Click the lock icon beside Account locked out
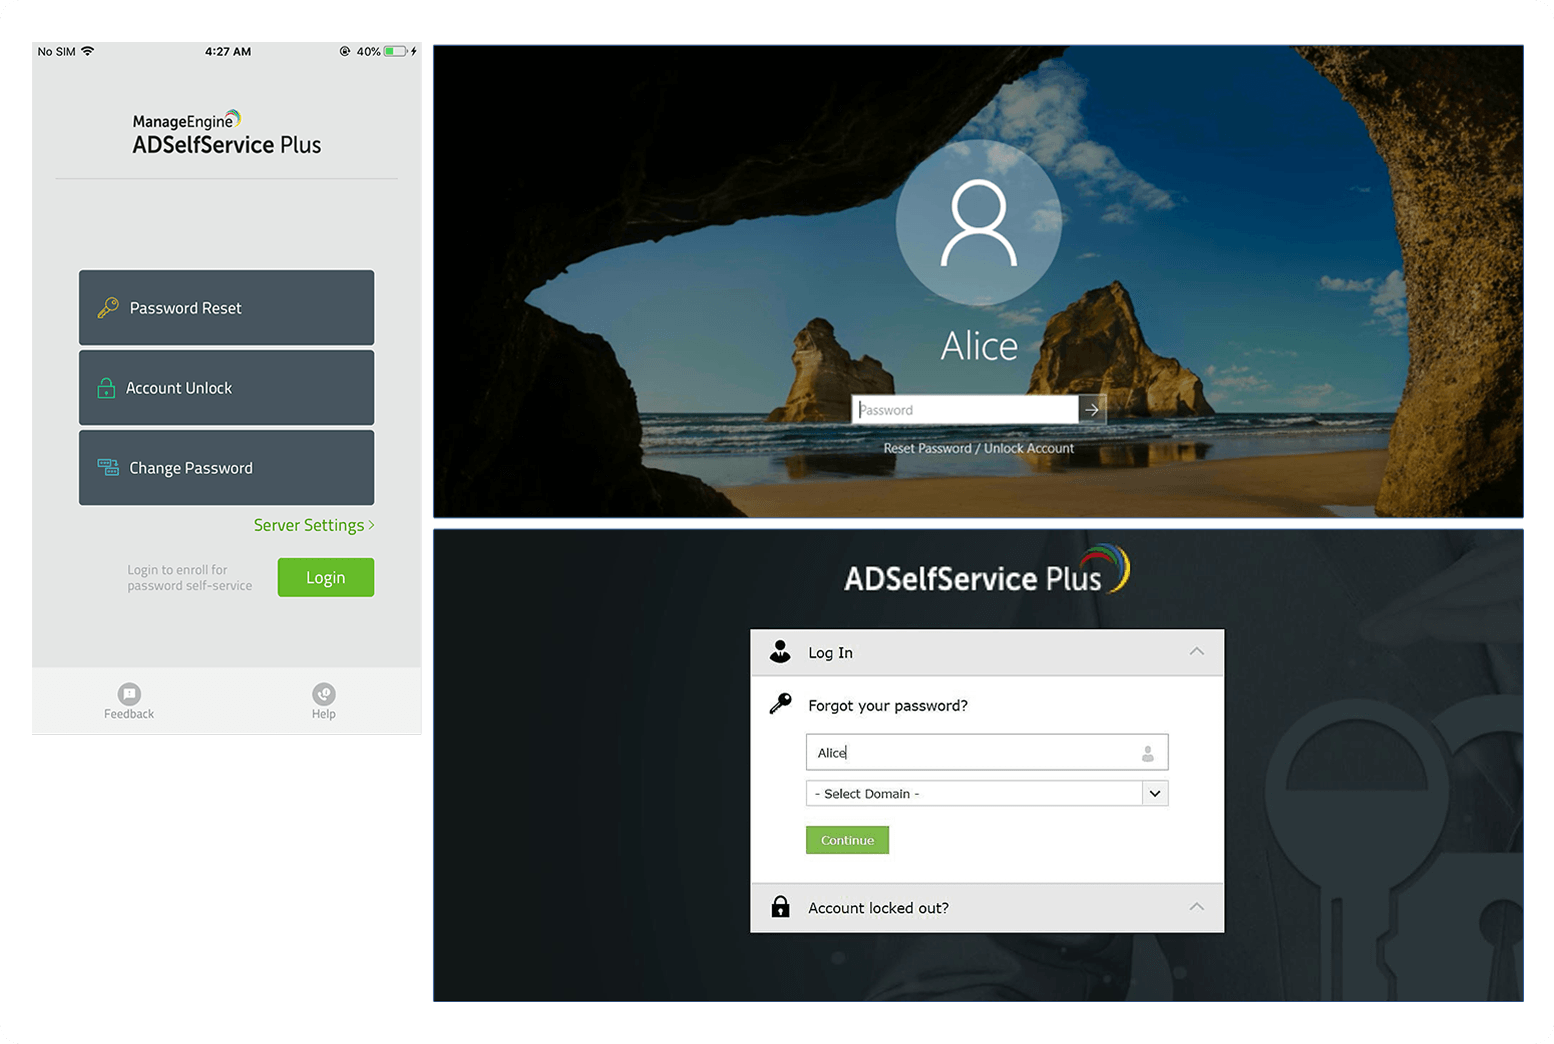Viewport: 1554px width, 1044px height. [x=780, y=907]
